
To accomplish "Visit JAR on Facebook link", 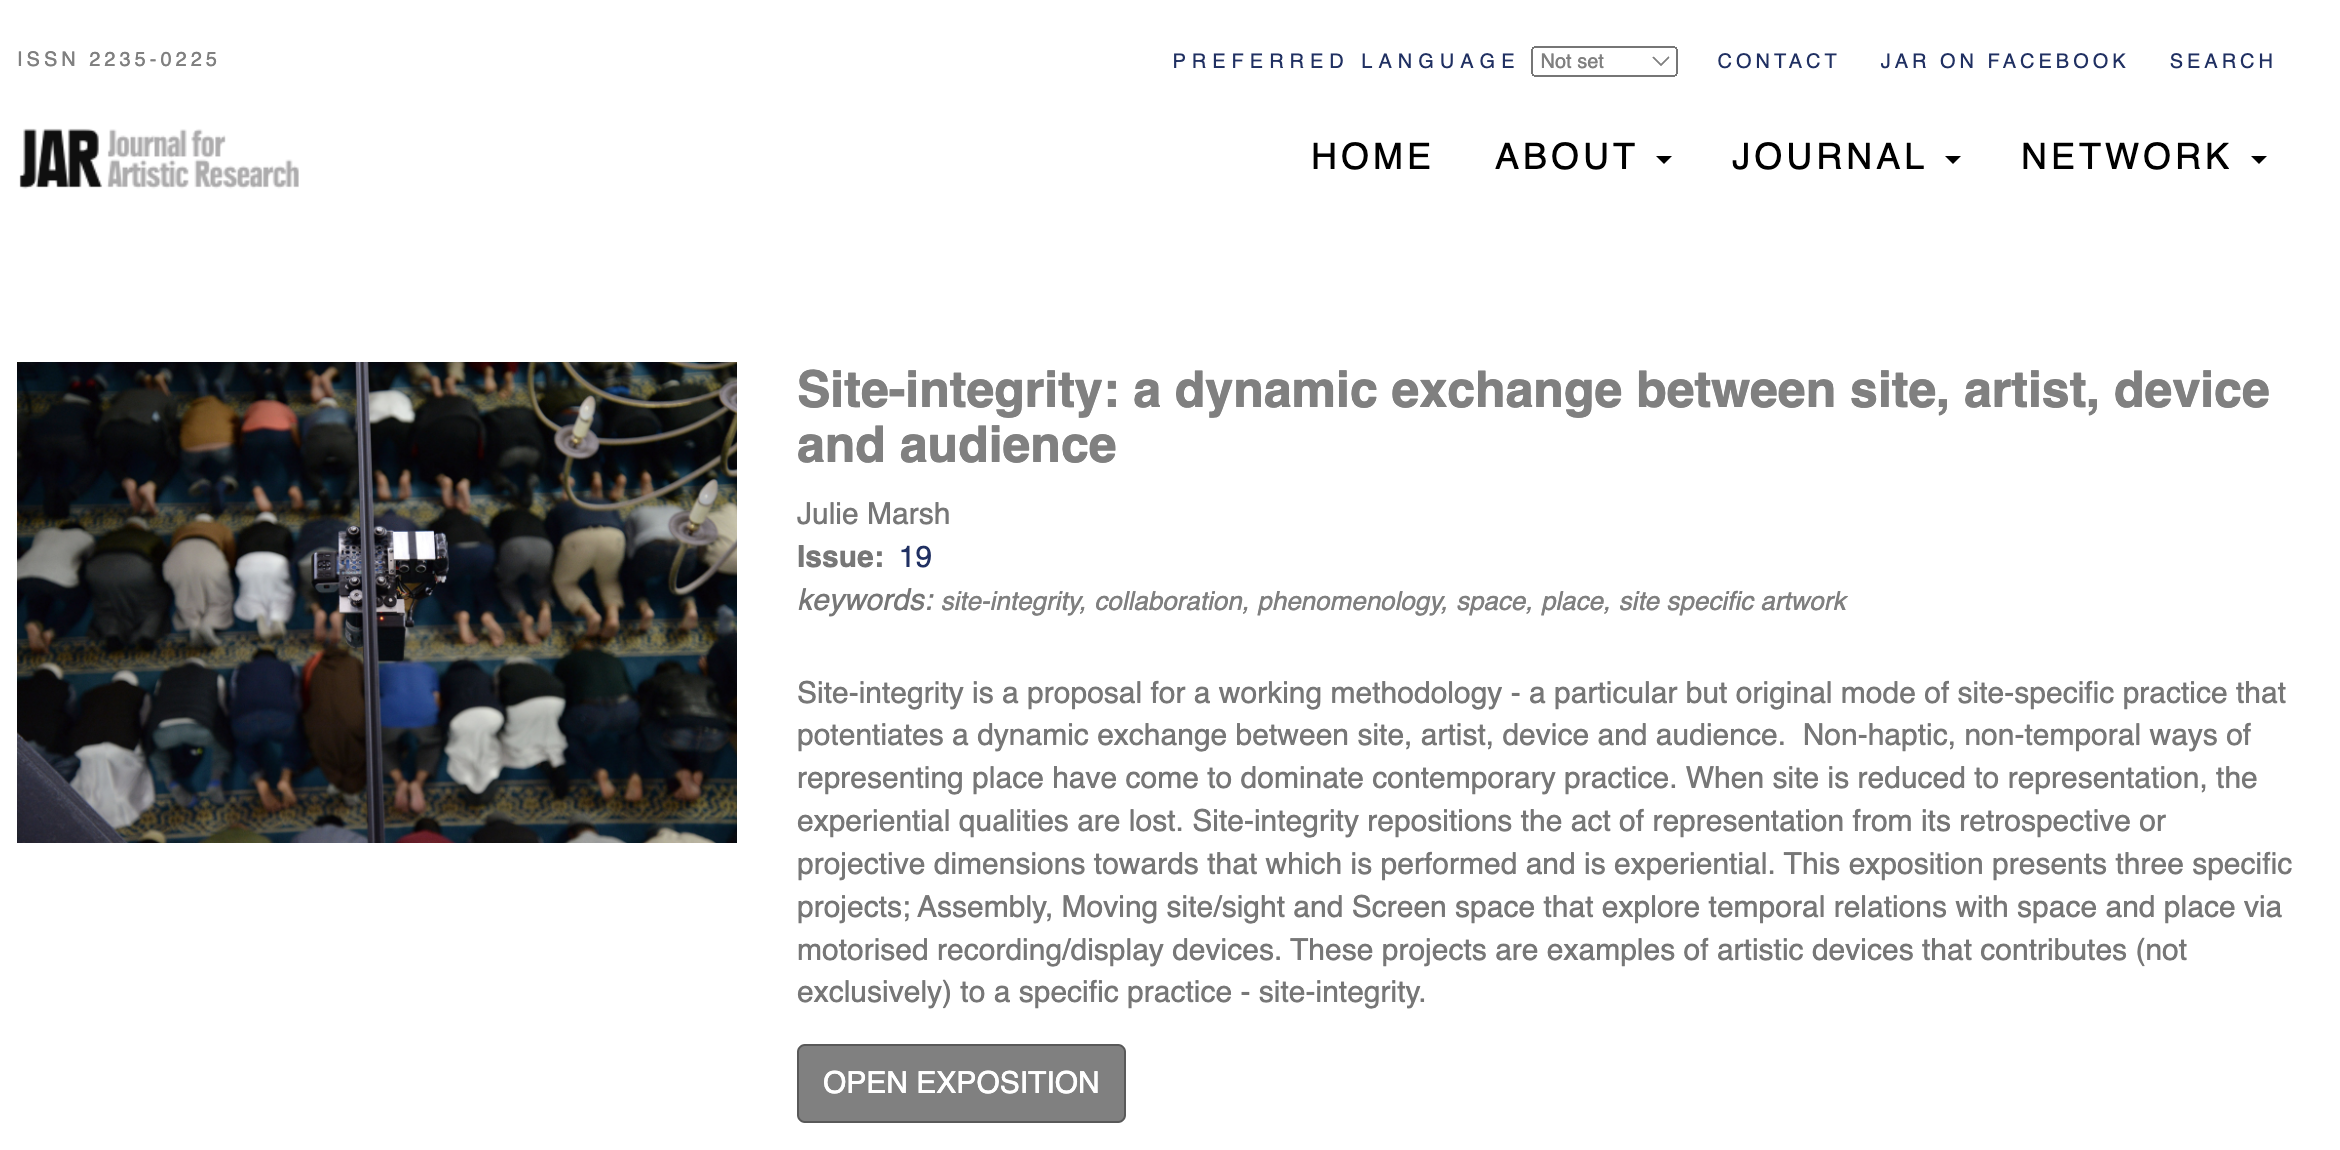I will tap(2003, 62).
